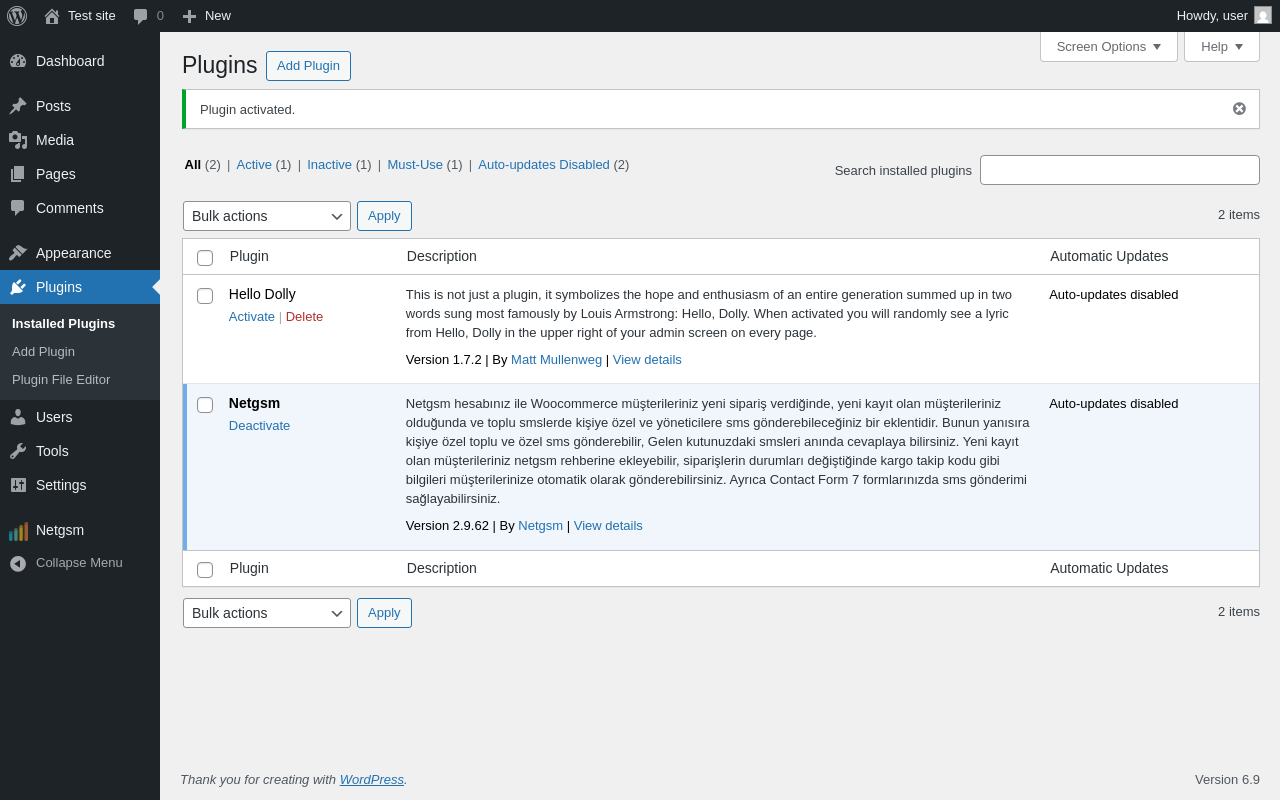The image size is (1280, 800).
Task: Dismiss the 'Plugin activated' notice
Action: coord(1239,109)
